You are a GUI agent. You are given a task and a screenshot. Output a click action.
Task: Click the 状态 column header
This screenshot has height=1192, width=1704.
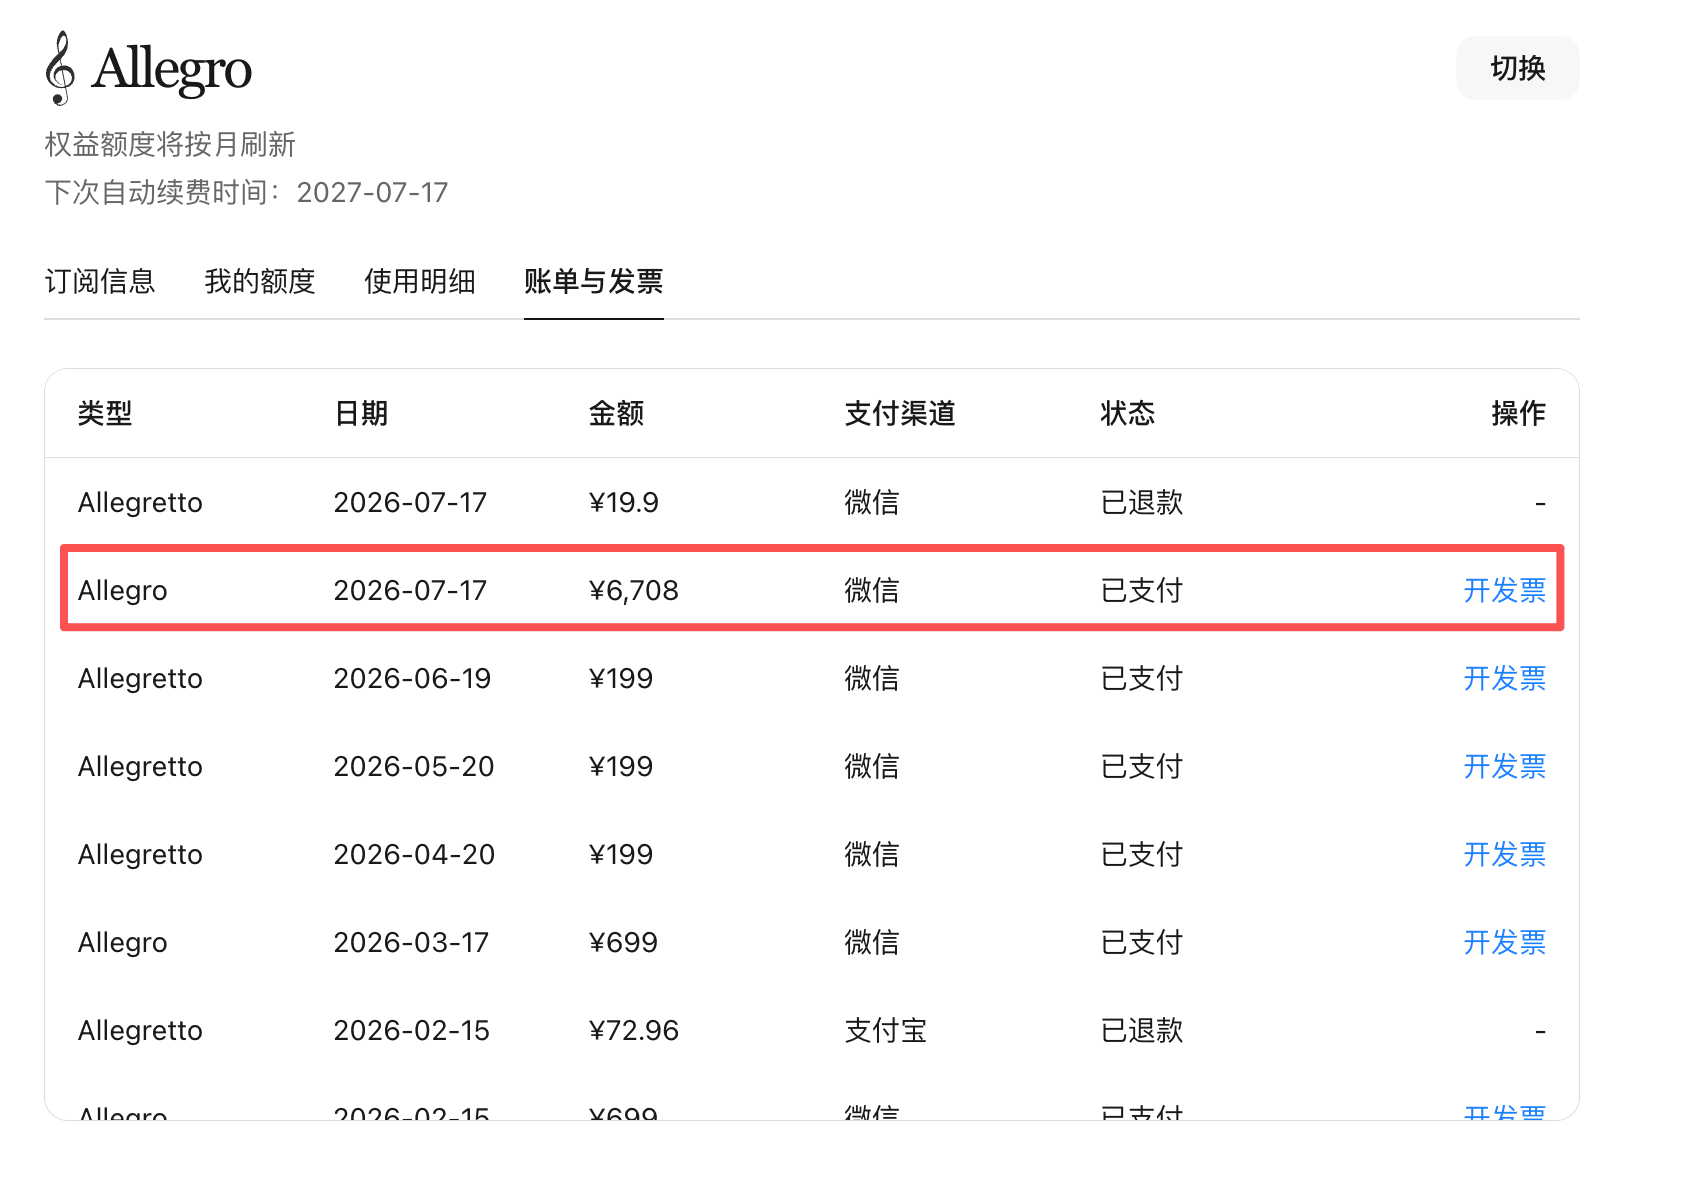1128,413
